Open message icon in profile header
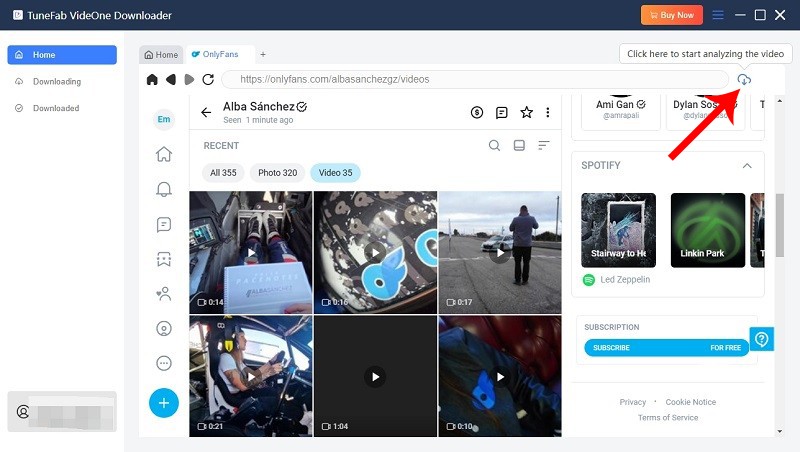 click(502, 112)
